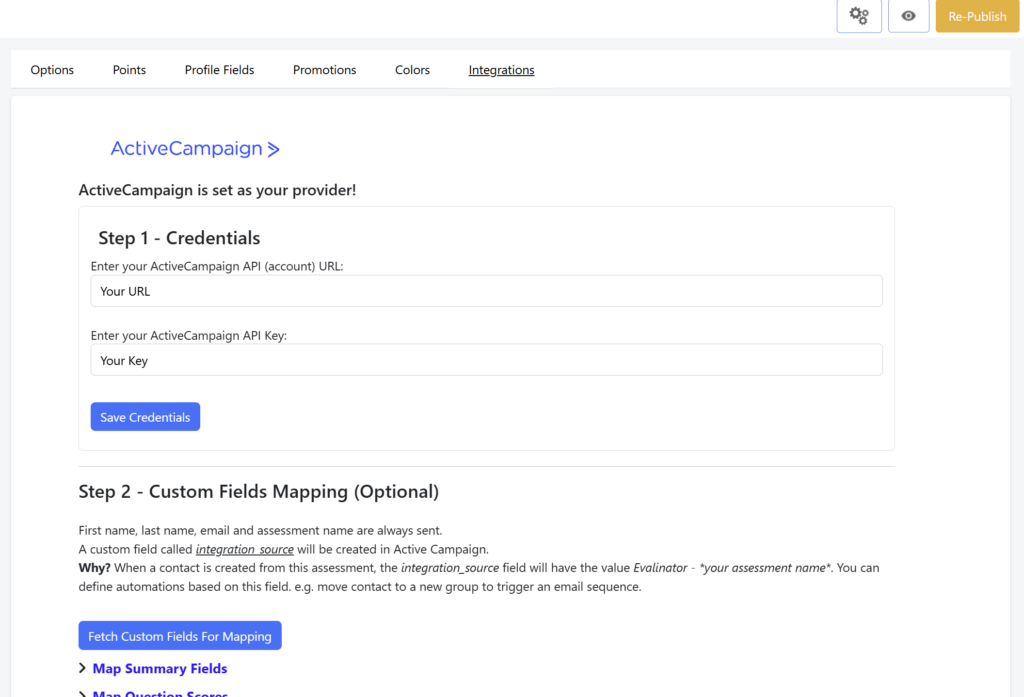Switch to the Points tab

(129, 70)
